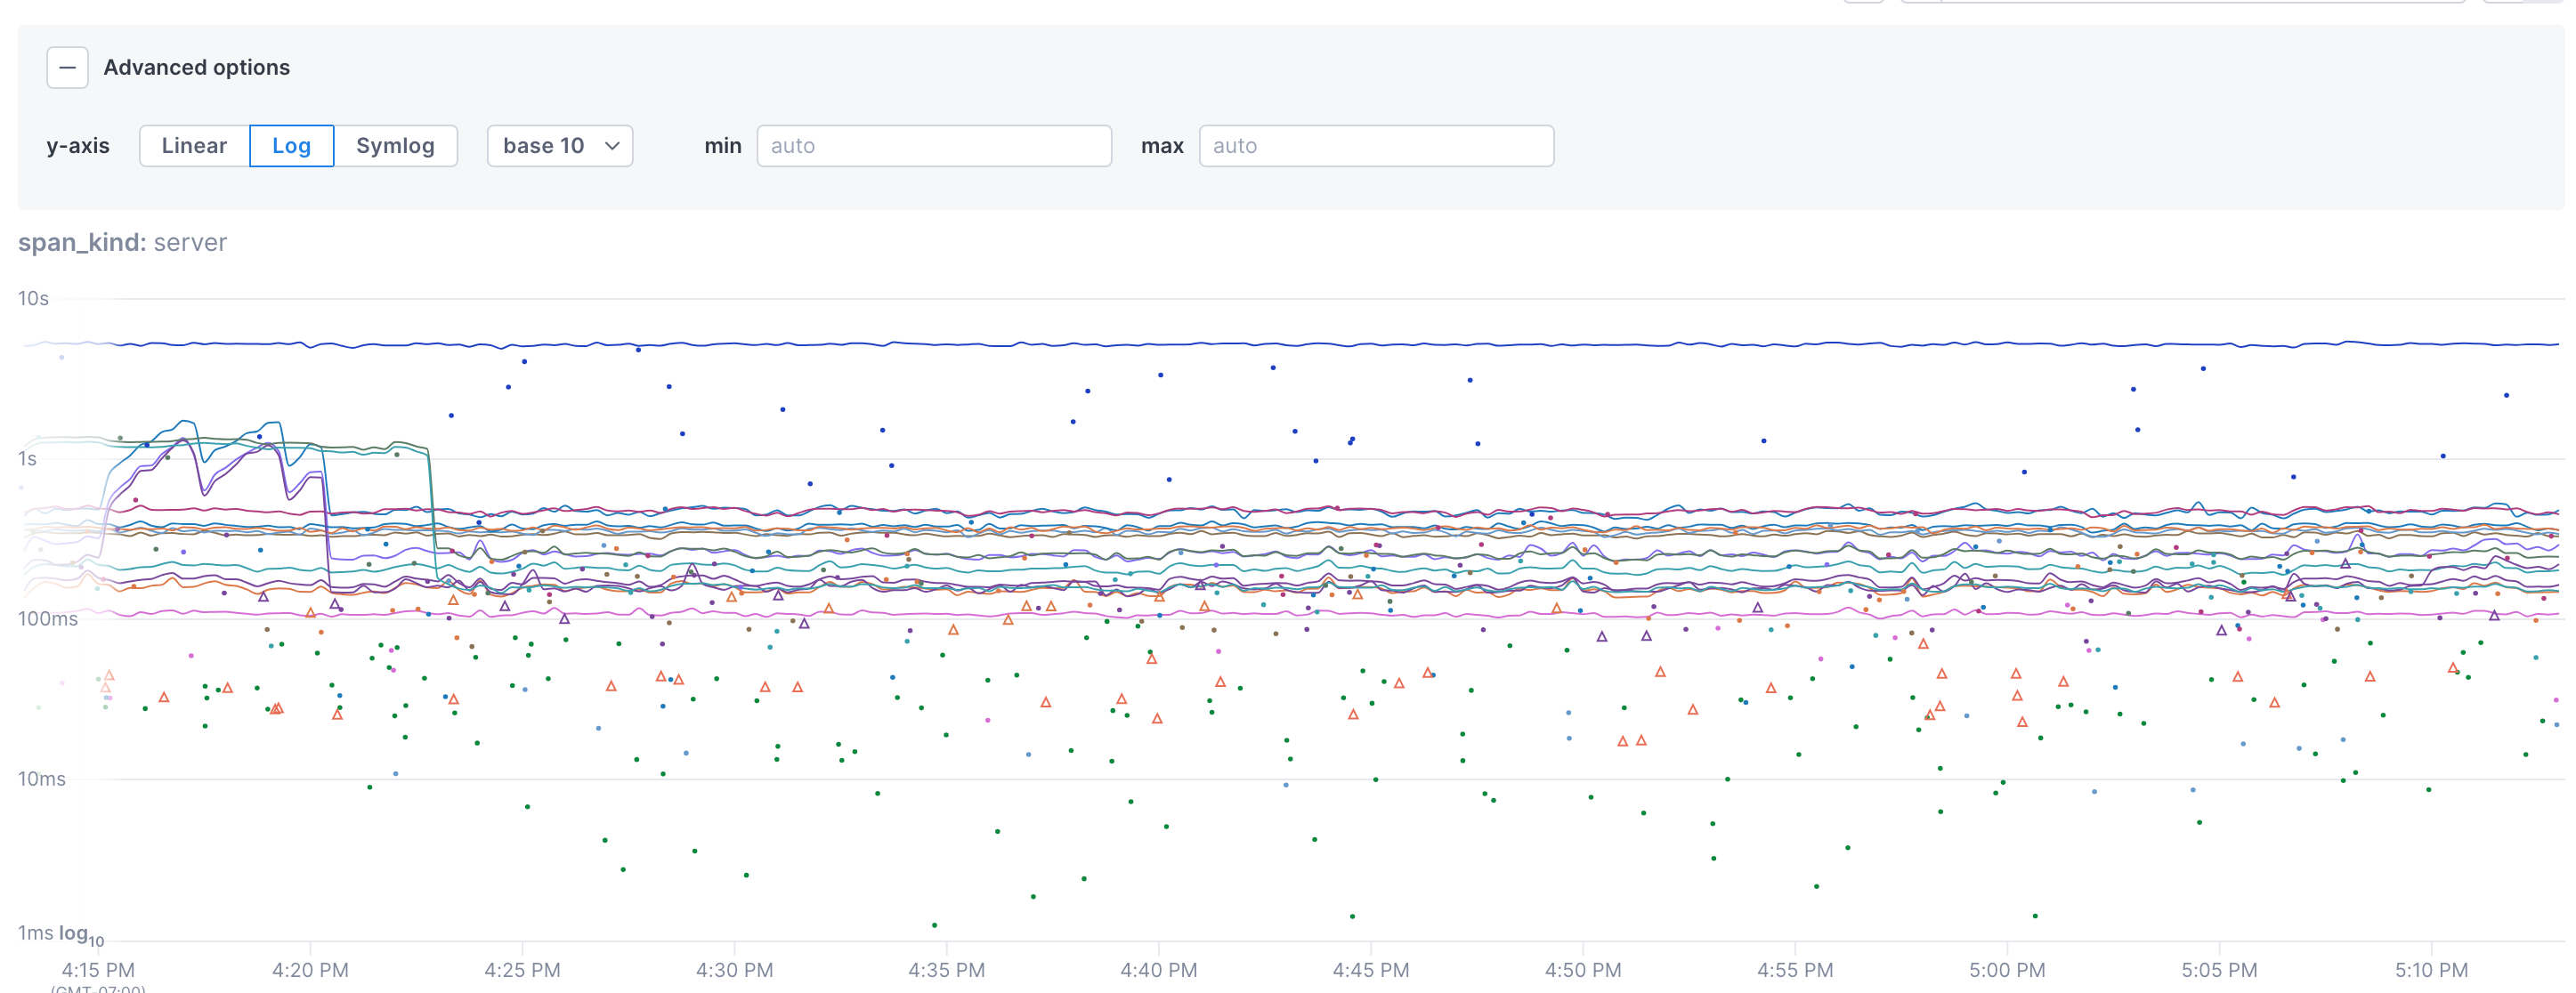Click the 100ms y-axis label
Screen dimensions: 2576x993
47,619
